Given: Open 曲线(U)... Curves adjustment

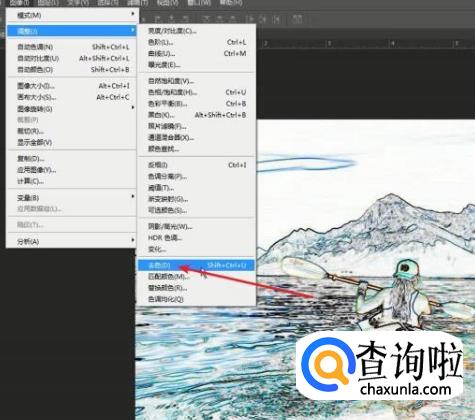Looking at the screenshot, I should pyautogui.click(x=197, y=53).
